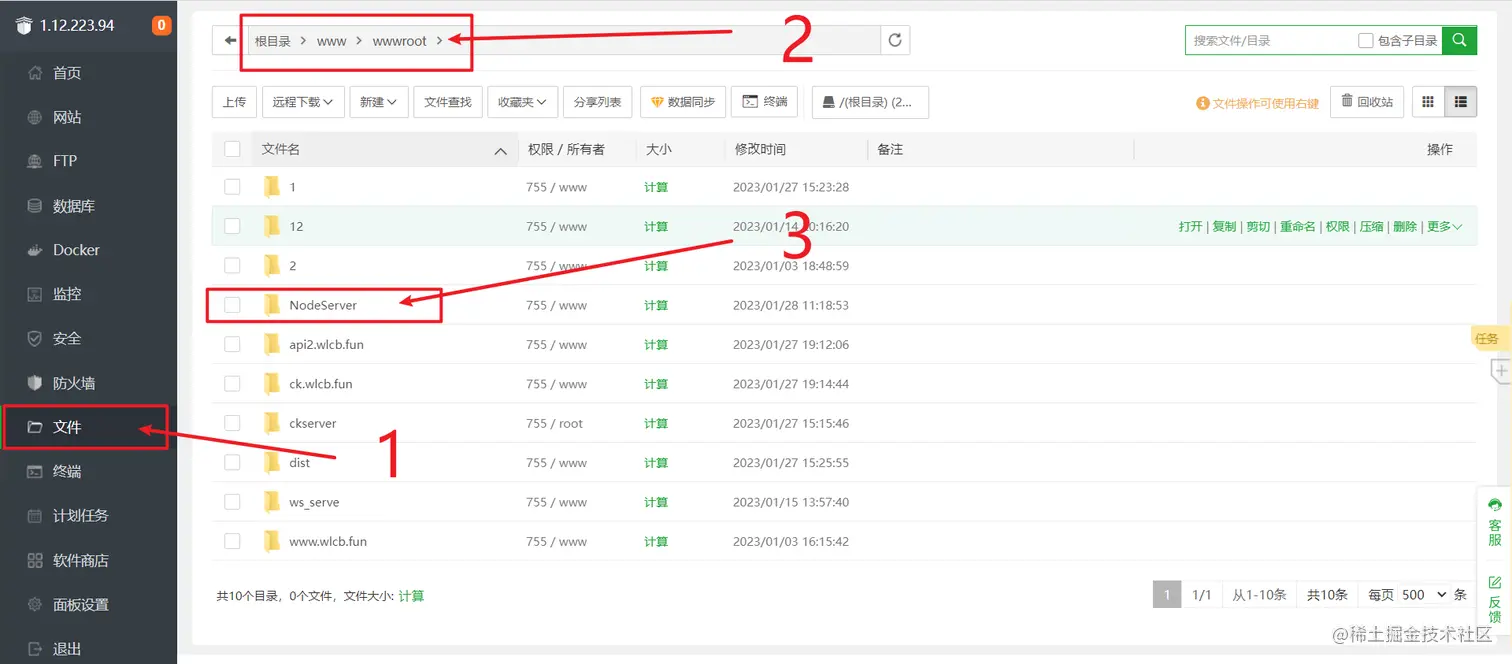Image resolution: width=1512 pixels, height=664 pixels.
Task: Tick the checkbox for folder 12
Action: (x=232, y=226)
